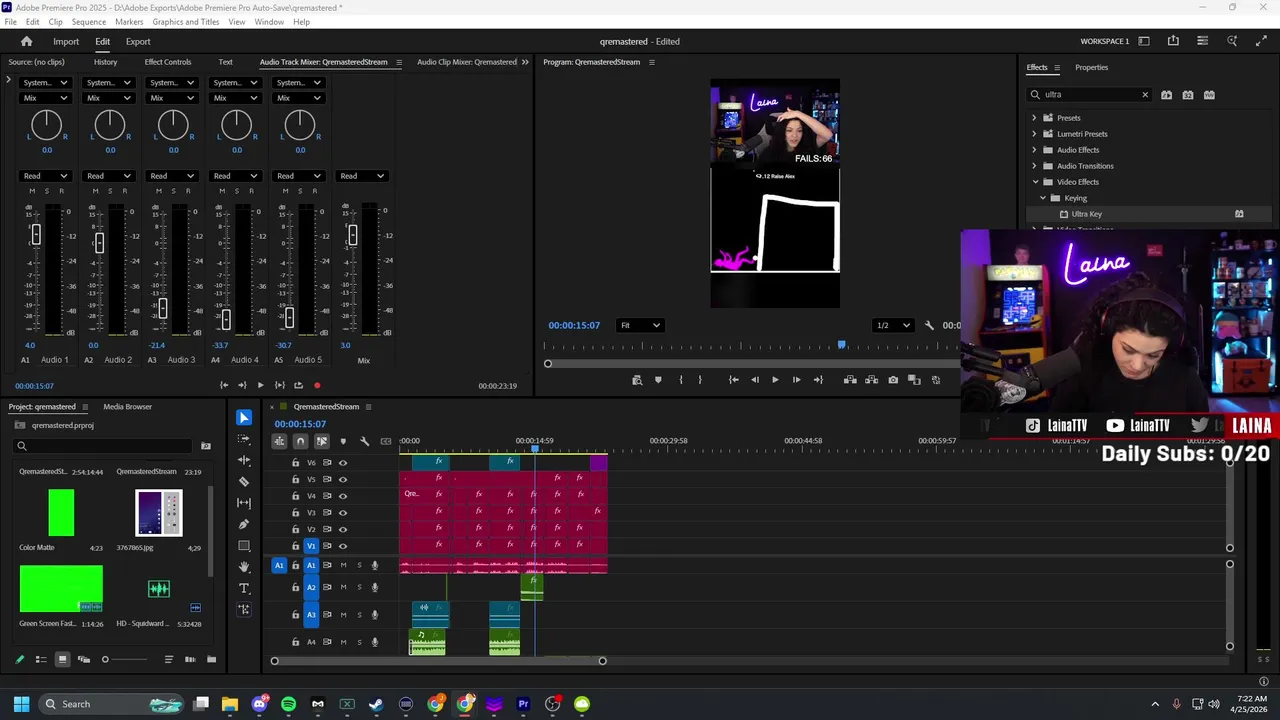
Task: Show hidden panels overflow chevron
Action: point(525,62)
